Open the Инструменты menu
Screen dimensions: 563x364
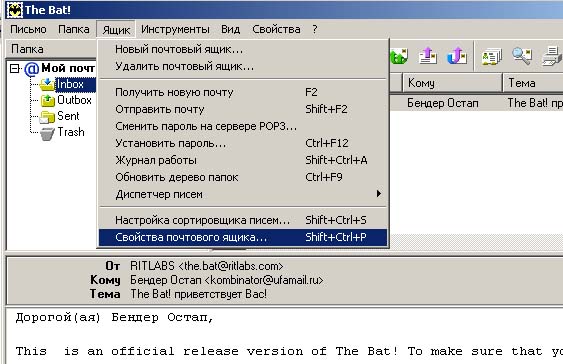tap(175, 29)
